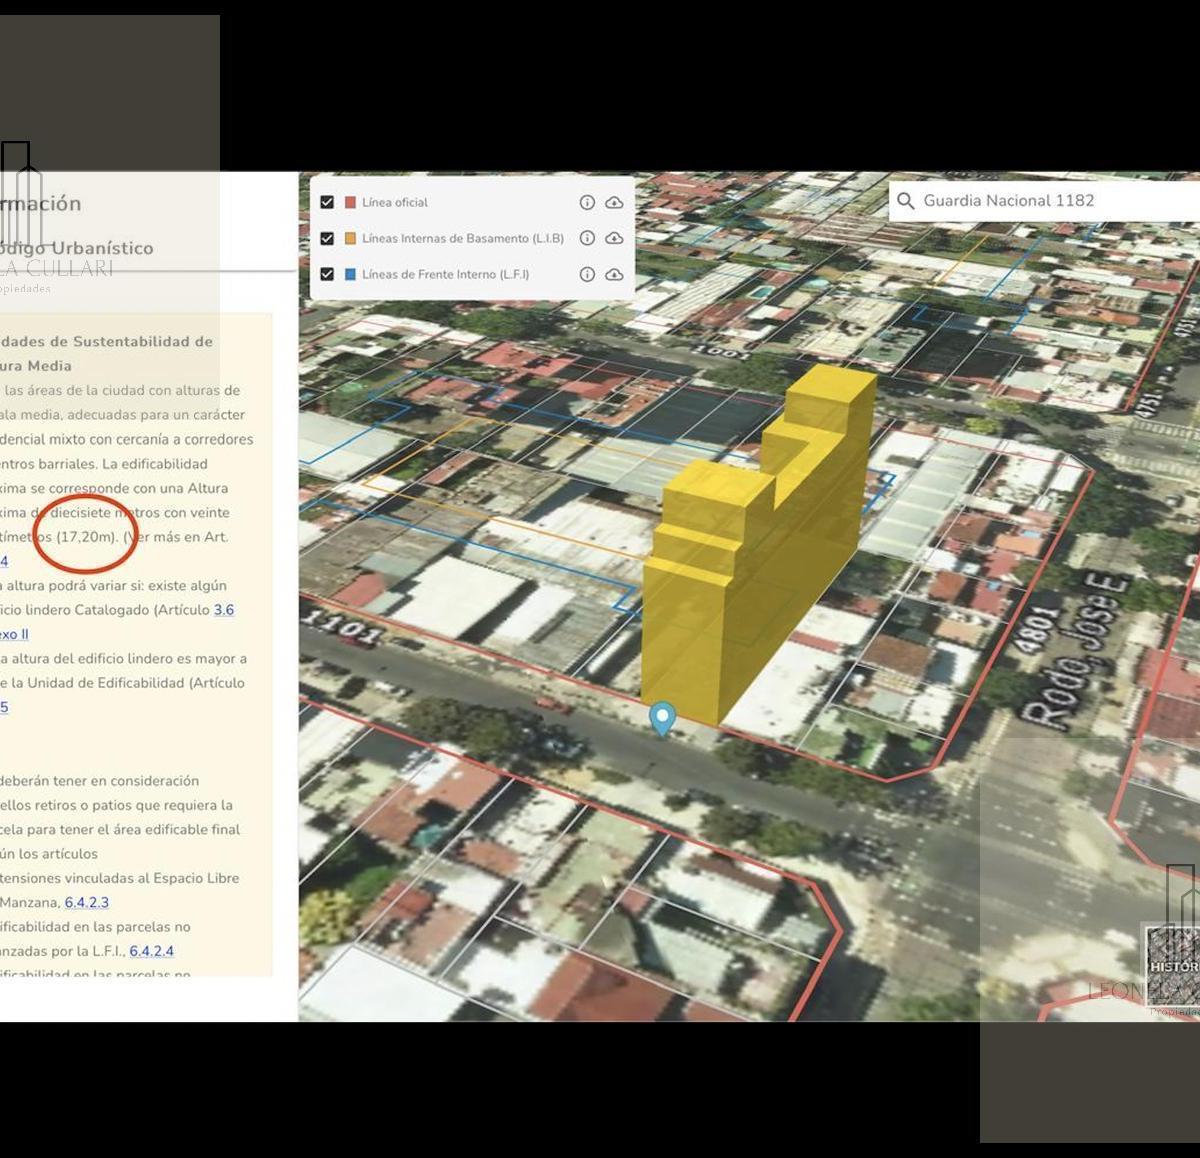Download the Líneas de Frente Interno layer
This screenshot has width=1200, height=1158.
tap(614, 274)
